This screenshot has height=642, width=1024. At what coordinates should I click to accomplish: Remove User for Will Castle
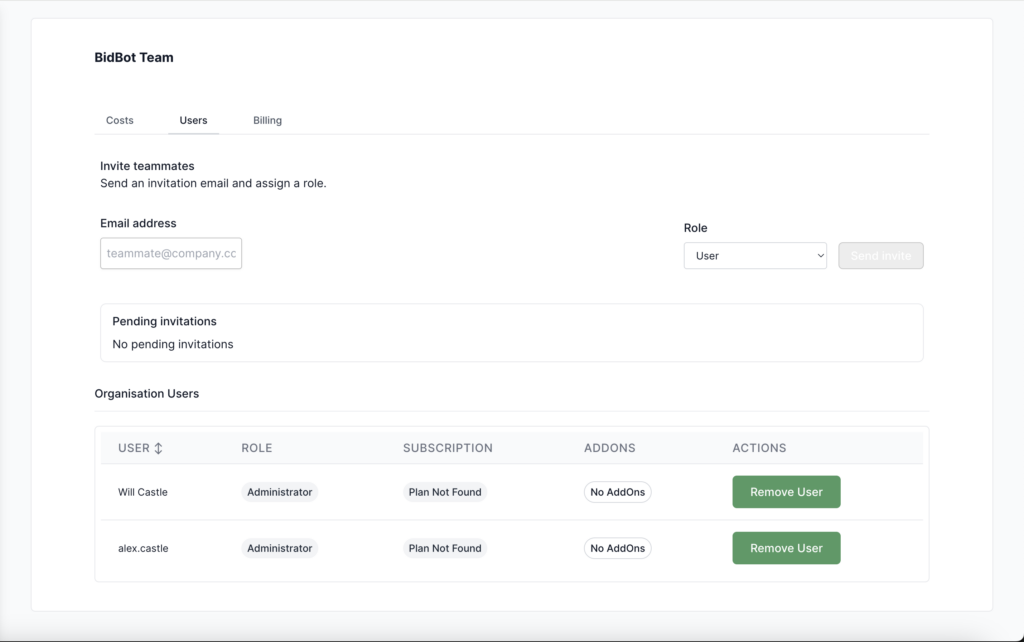(x=786, y=492)
